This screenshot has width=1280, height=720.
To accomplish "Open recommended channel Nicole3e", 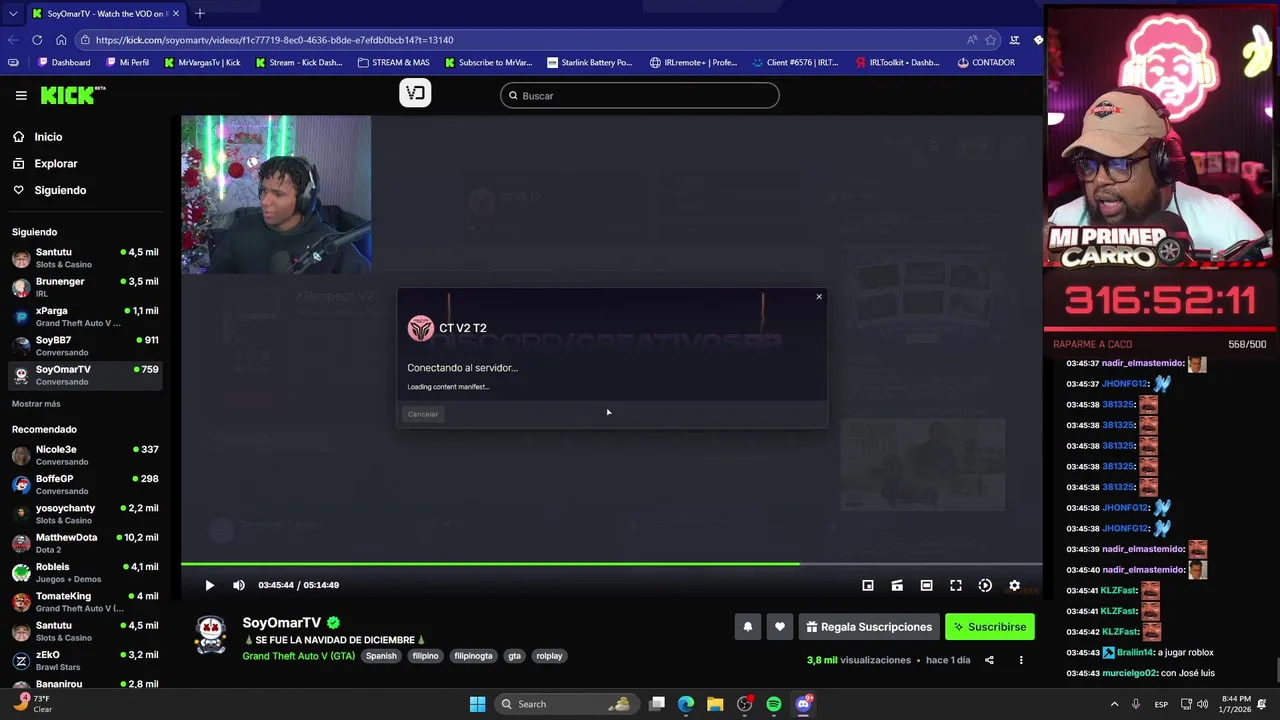I will (x=86, y=455).
